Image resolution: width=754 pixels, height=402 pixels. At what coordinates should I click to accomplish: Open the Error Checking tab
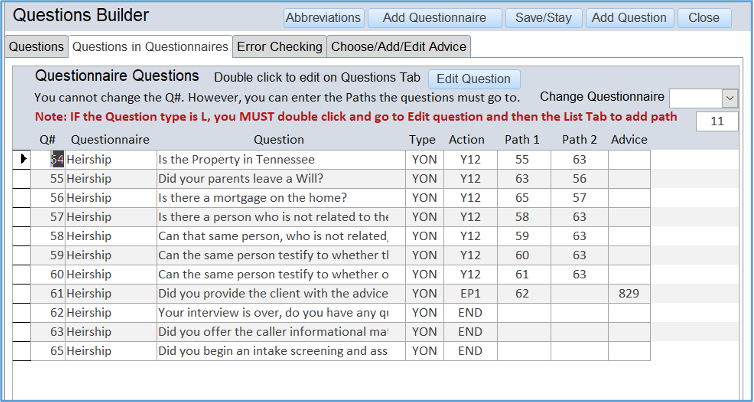[280, 46]
